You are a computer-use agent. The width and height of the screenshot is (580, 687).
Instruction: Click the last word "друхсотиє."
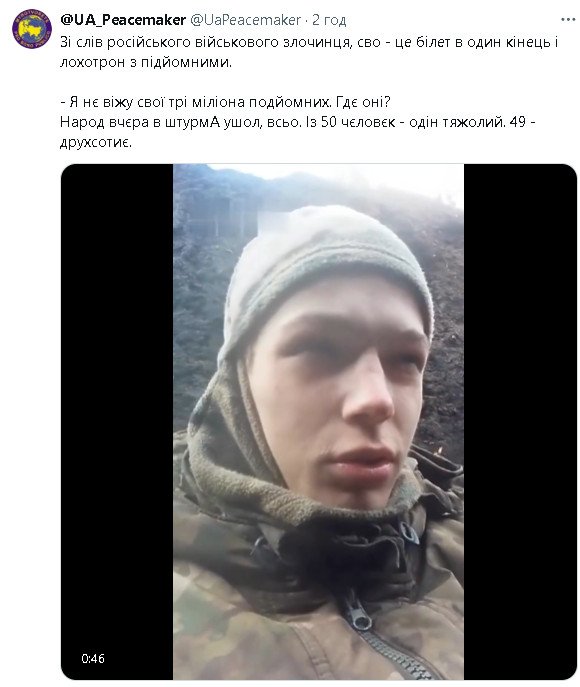click(95, 142)
